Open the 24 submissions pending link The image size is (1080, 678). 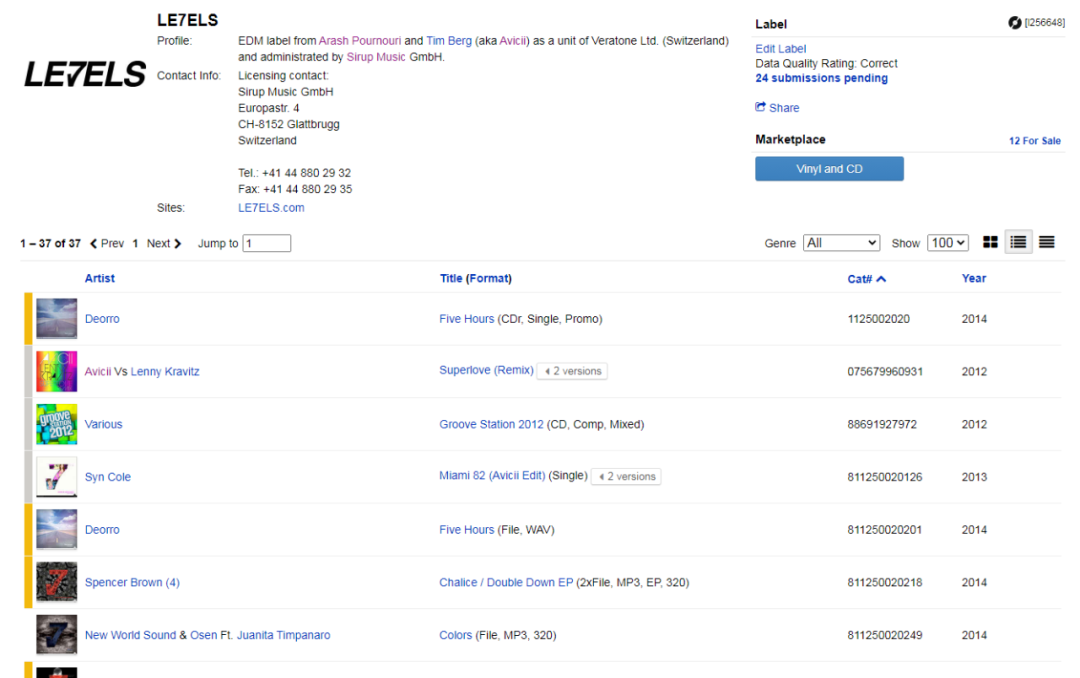822,78
